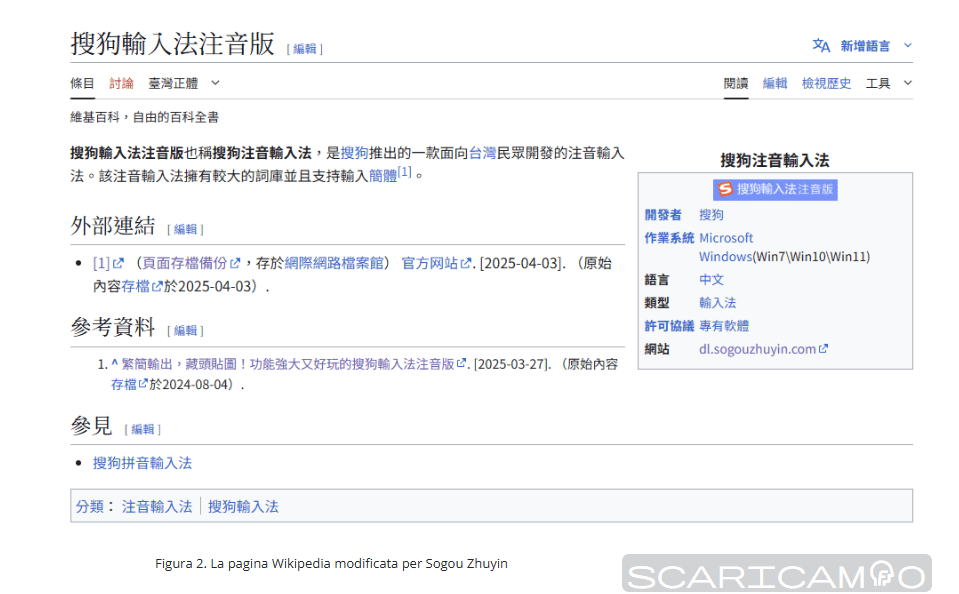Open the dl.sogouzhuyin.com website link
This screenshot has width=959, height=594.
click(x=757, y=349)
